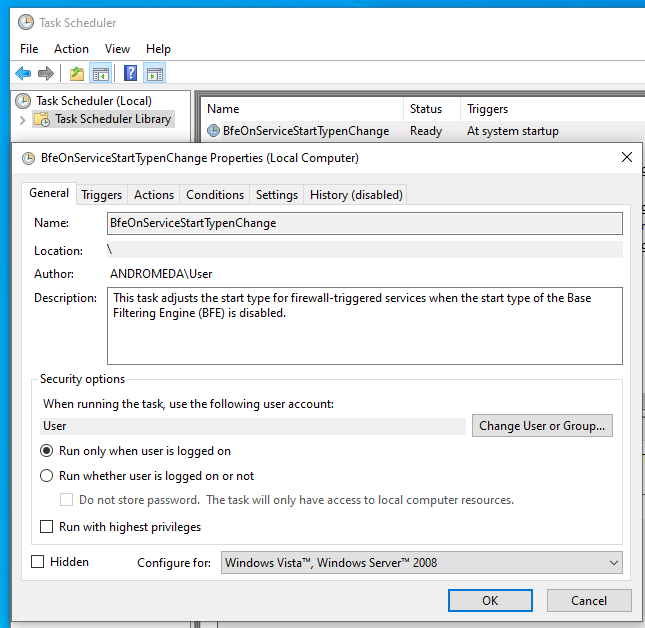Select Run whether user is logged on or not
The width and height of the screenshot is (645, 628).
tap(46, 476)
